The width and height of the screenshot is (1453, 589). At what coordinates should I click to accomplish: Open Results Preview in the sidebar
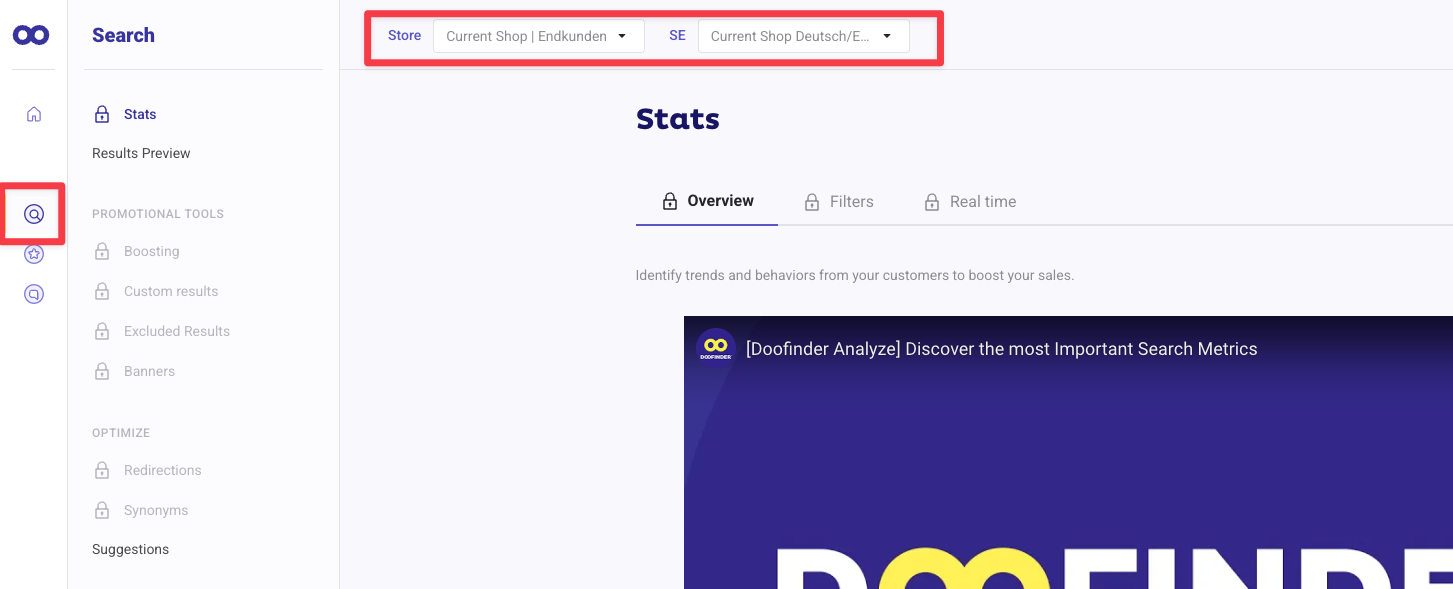(x=141, y=153)
